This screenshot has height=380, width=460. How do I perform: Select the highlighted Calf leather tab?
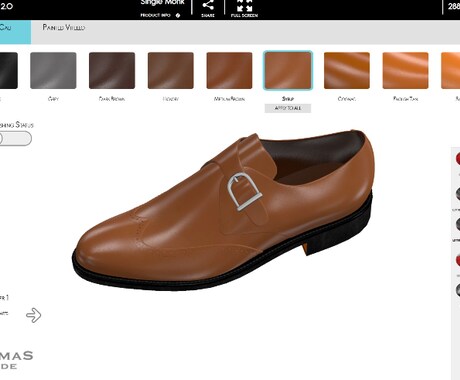tap(15, 32)
